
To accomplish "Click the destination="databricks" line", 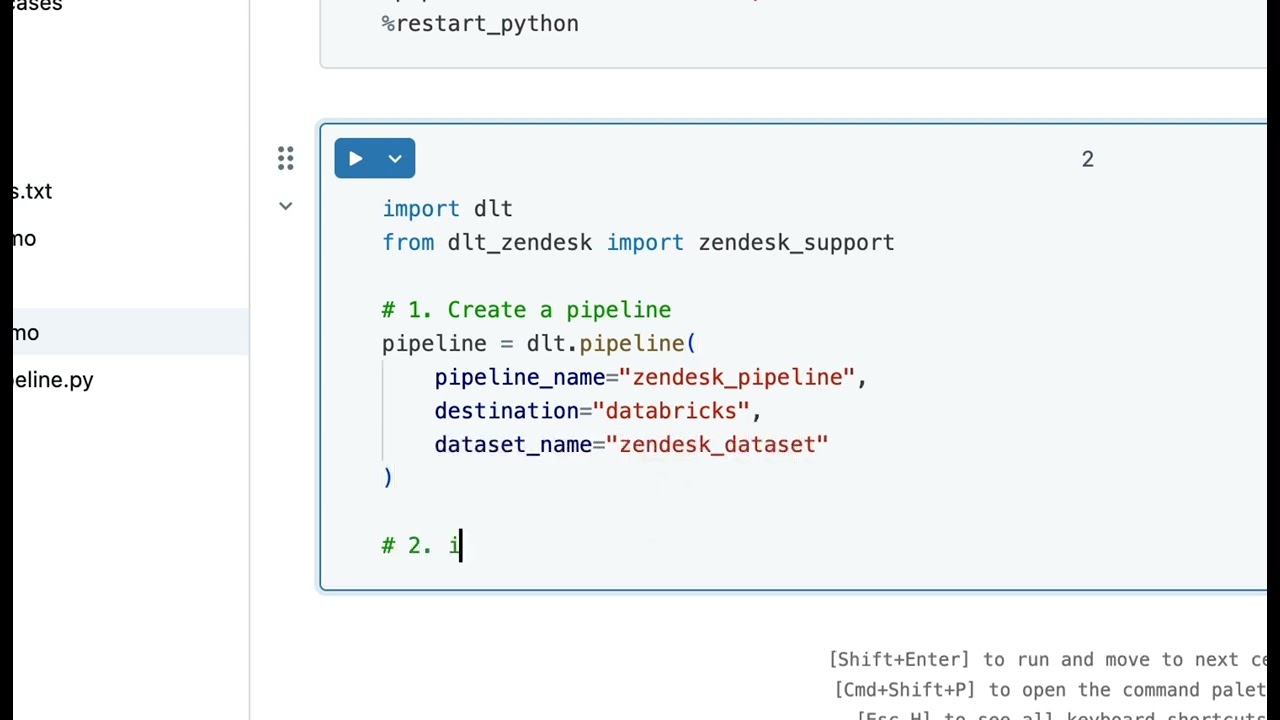I will pos(598,411).
